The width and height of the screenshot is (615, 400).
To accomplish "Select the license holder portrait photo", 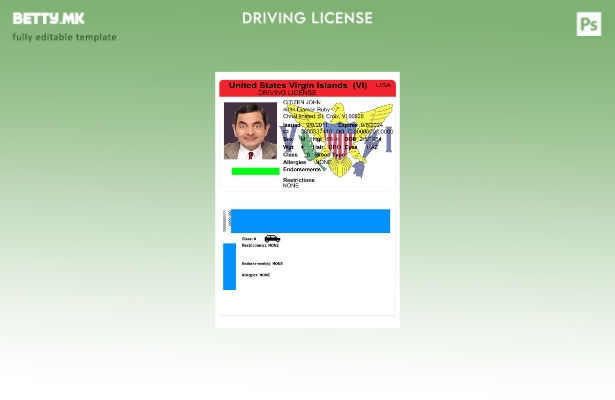I will pos(250,131).
